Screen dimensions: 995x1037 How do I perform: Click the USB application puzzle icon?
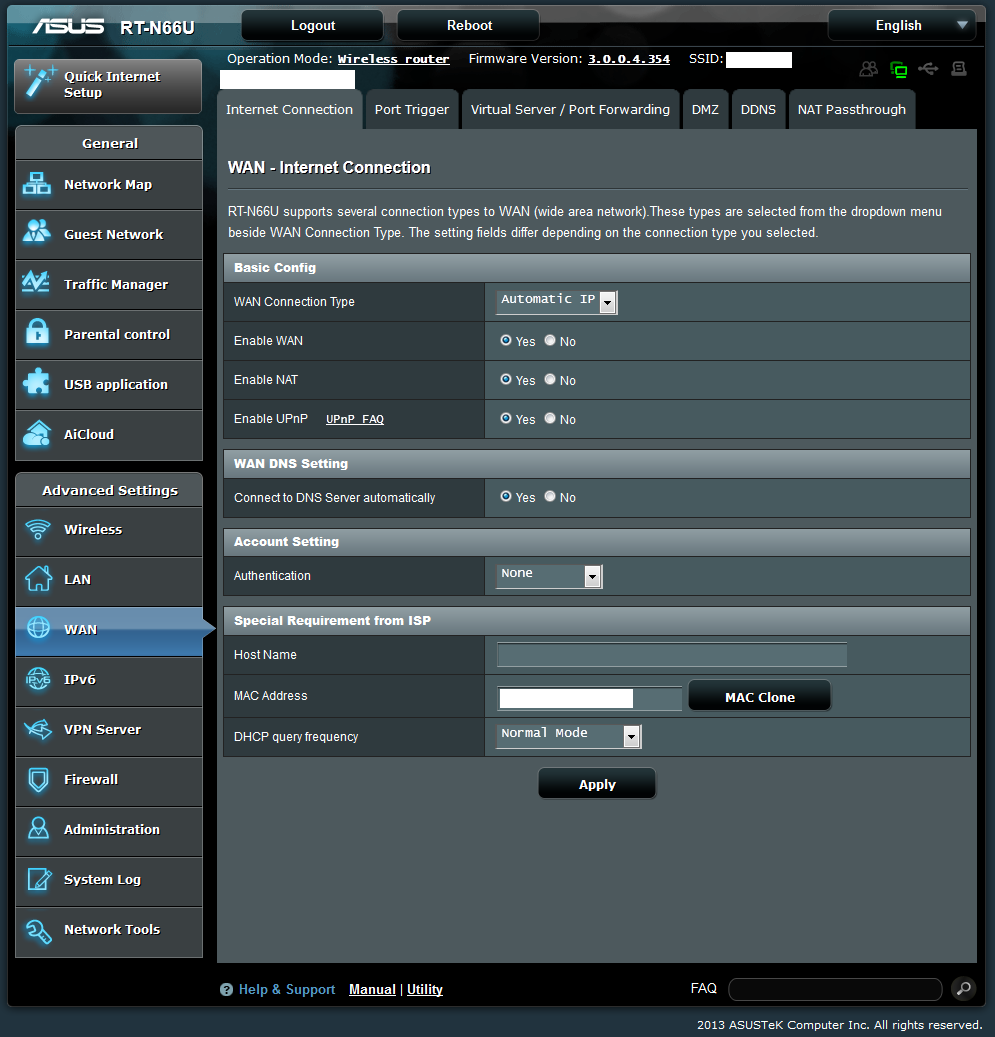click(x=36, y=382)
